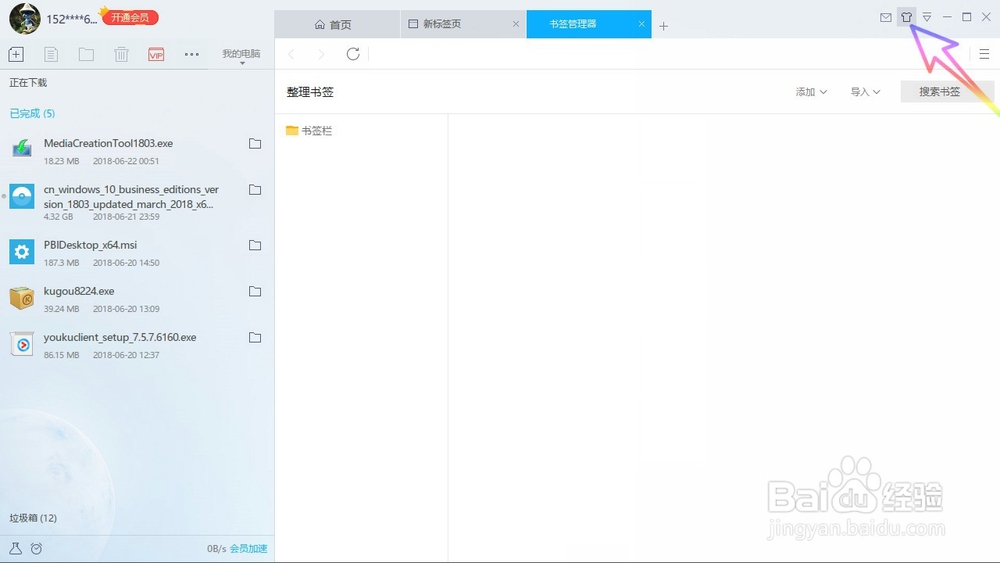Open folder for youkuclient_setup_7.5.7.6160.exe
This screenshot has width=1000, height=563.
pos(254,337)
